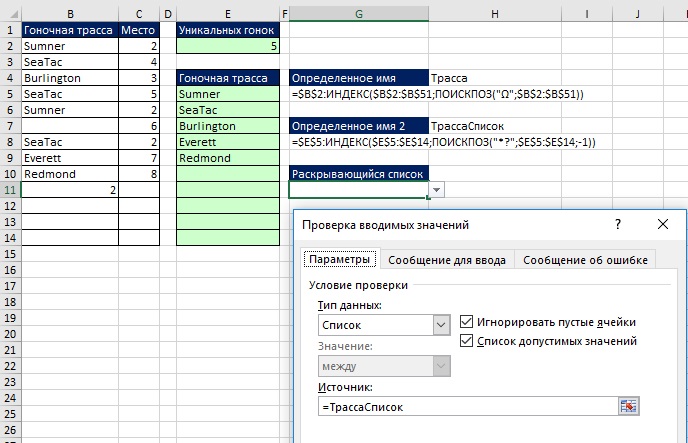Select column E header
Viewport: 688px width, 443px height.
tap(228, 13)
